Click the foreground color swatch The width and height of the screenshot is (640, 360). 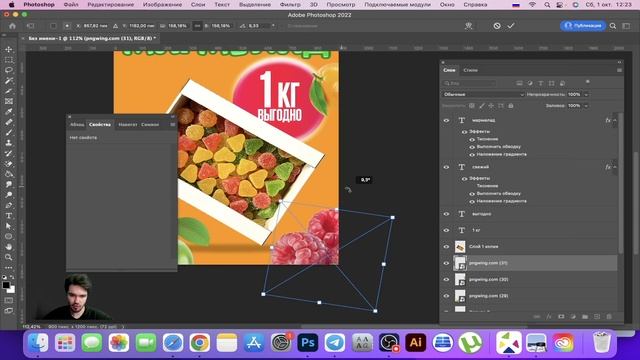(x=6, y=285)
